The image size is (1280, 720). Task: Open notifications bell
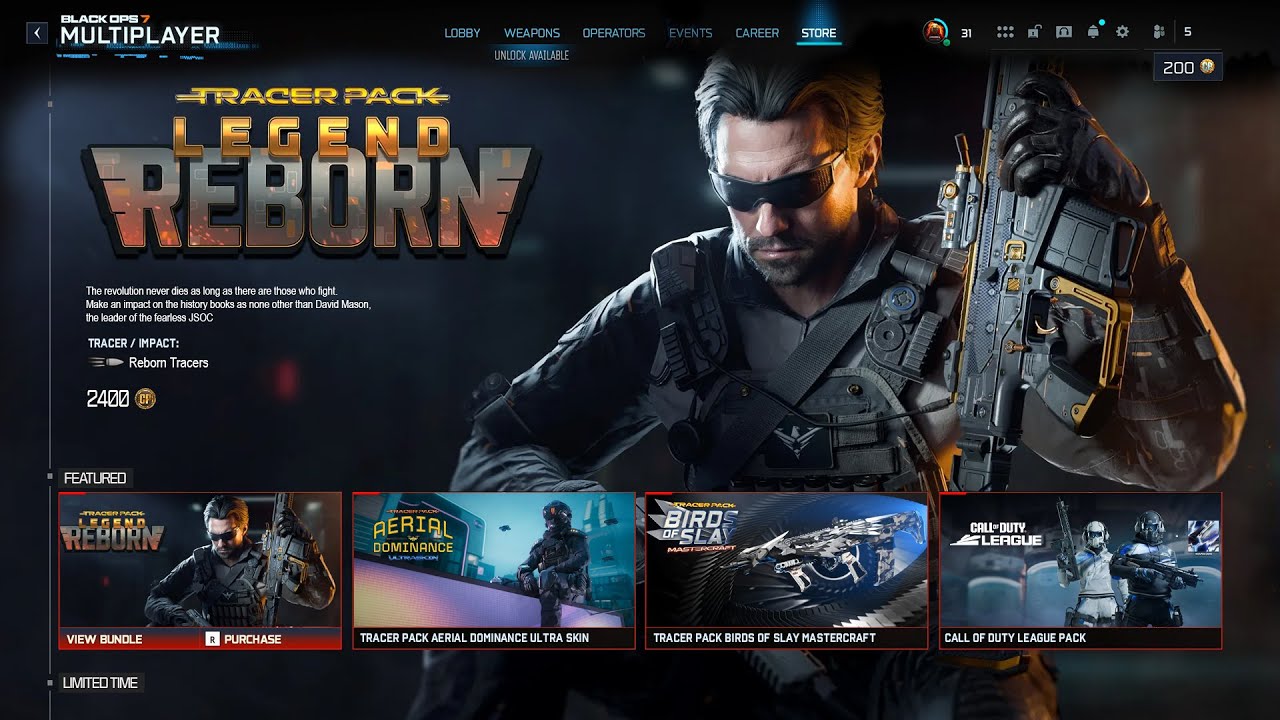(x=1093, y=33)
